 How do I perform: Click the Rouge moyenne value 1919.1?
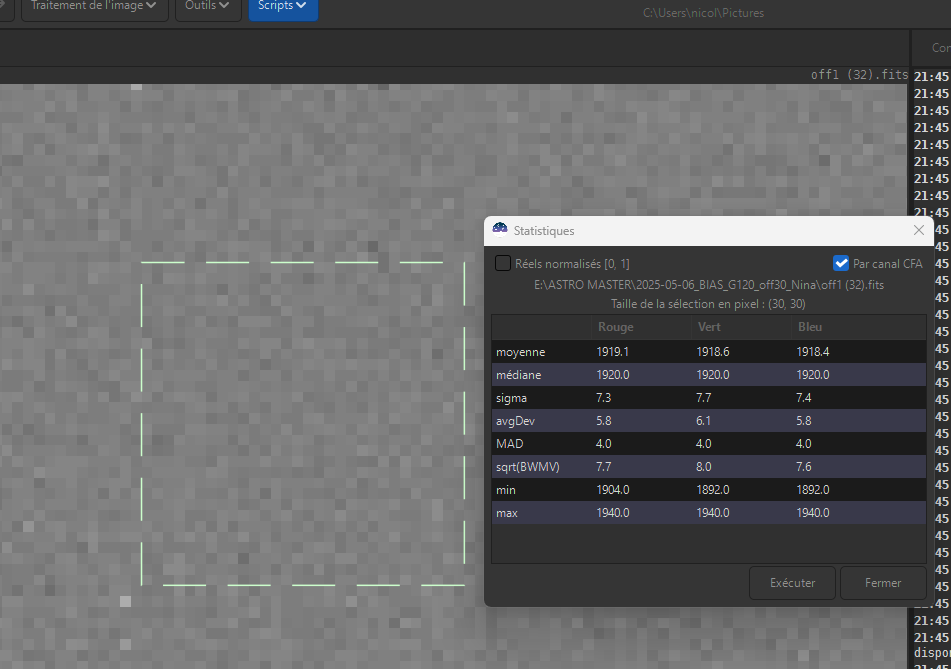click(x=613, y=352)
